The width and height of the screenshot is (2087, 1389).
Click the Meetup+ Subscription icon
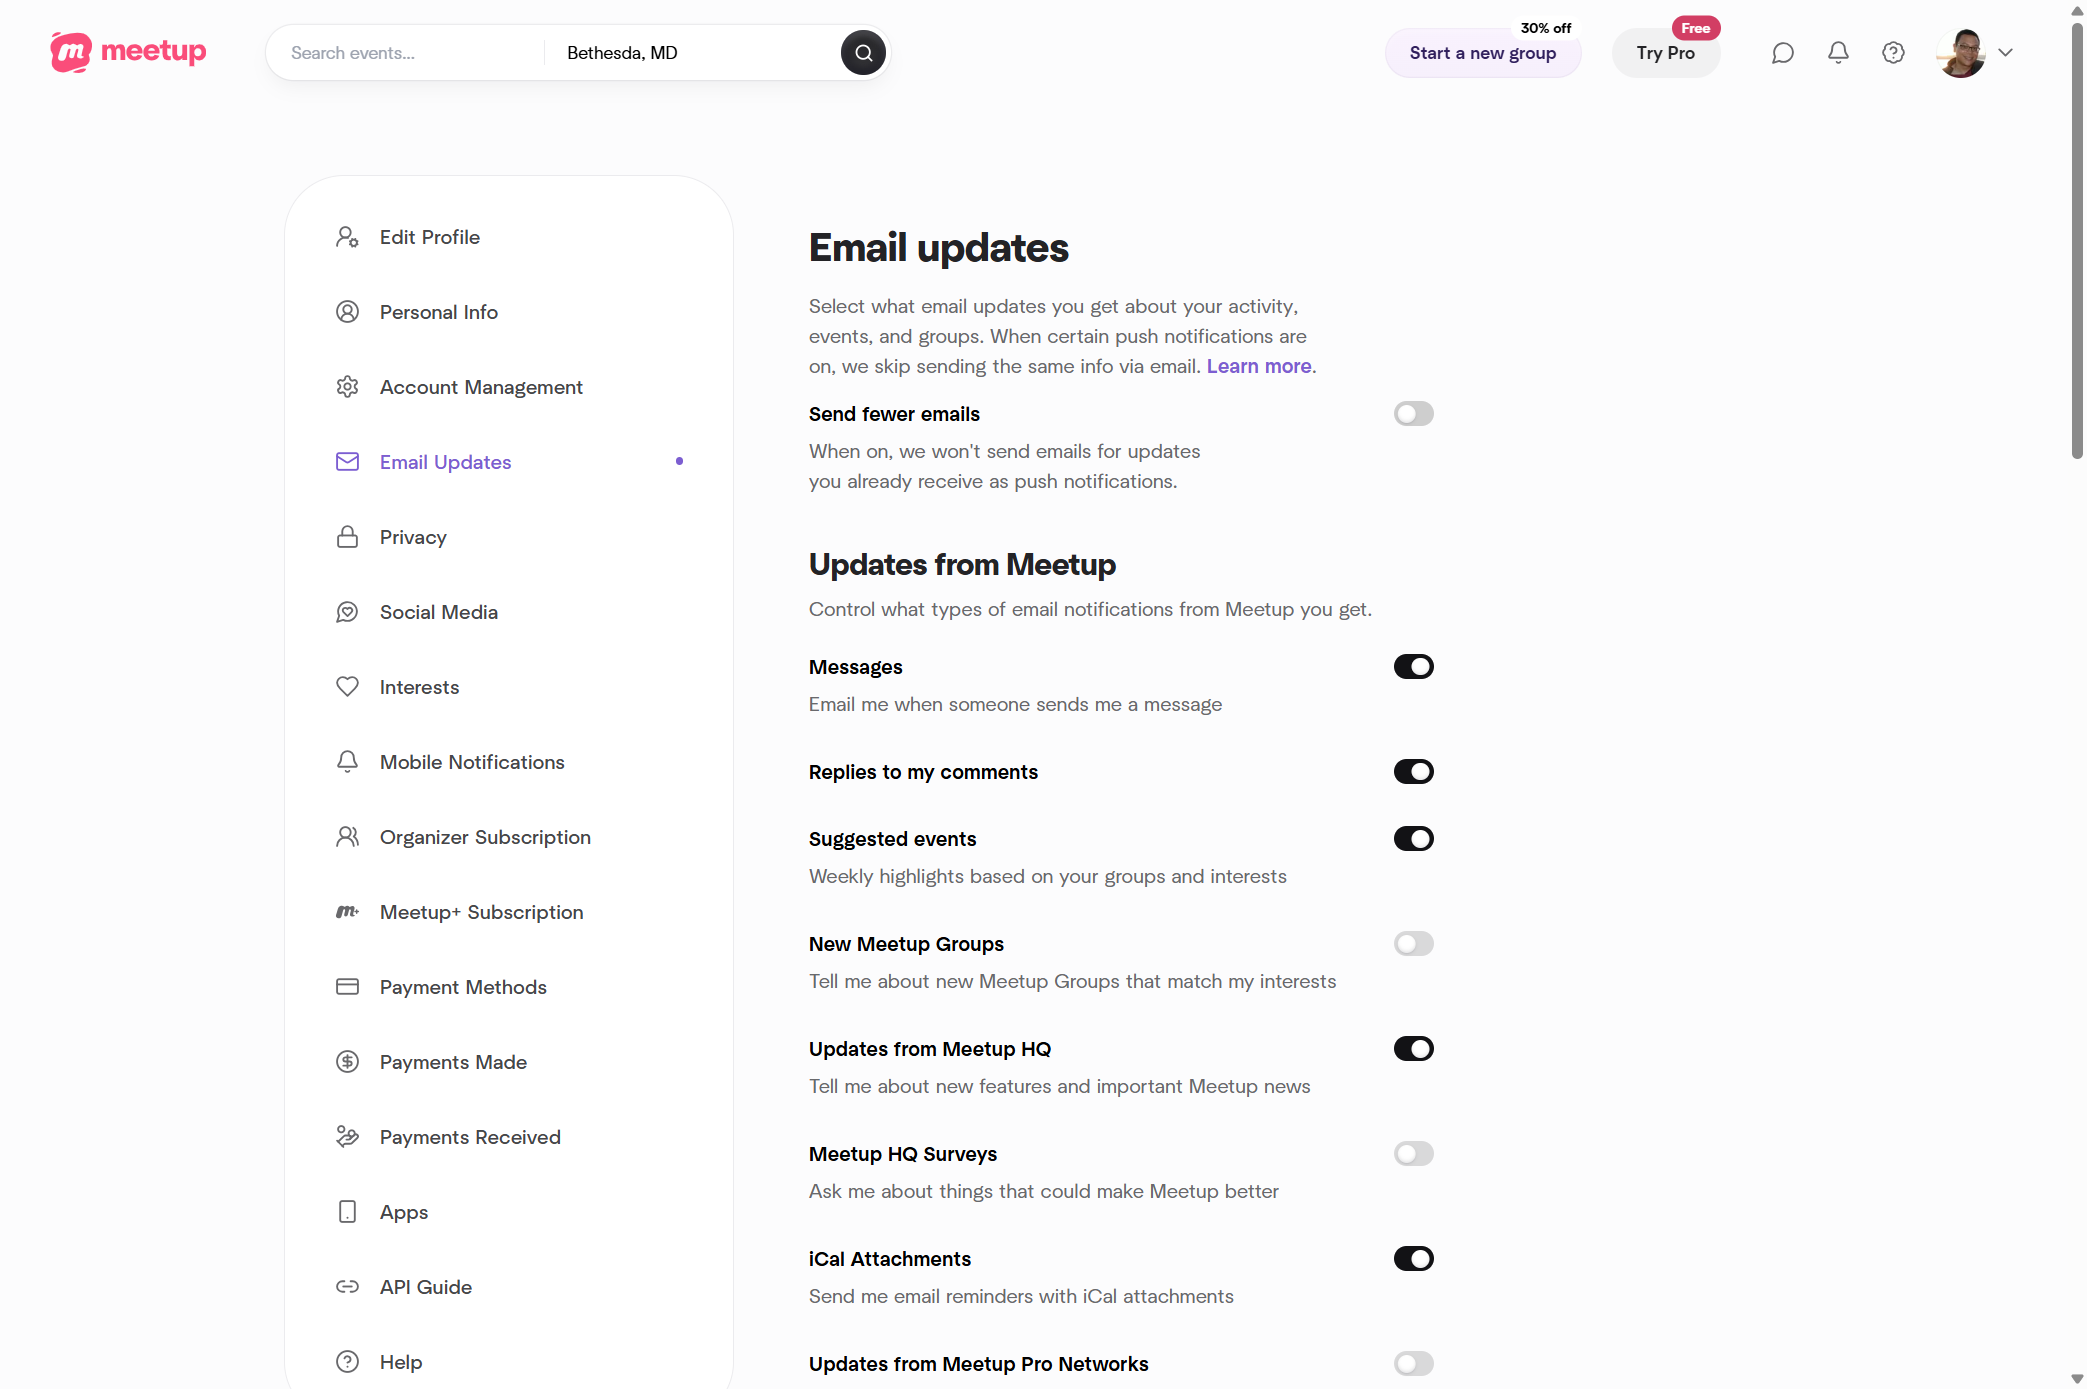(x=347, y=912)
